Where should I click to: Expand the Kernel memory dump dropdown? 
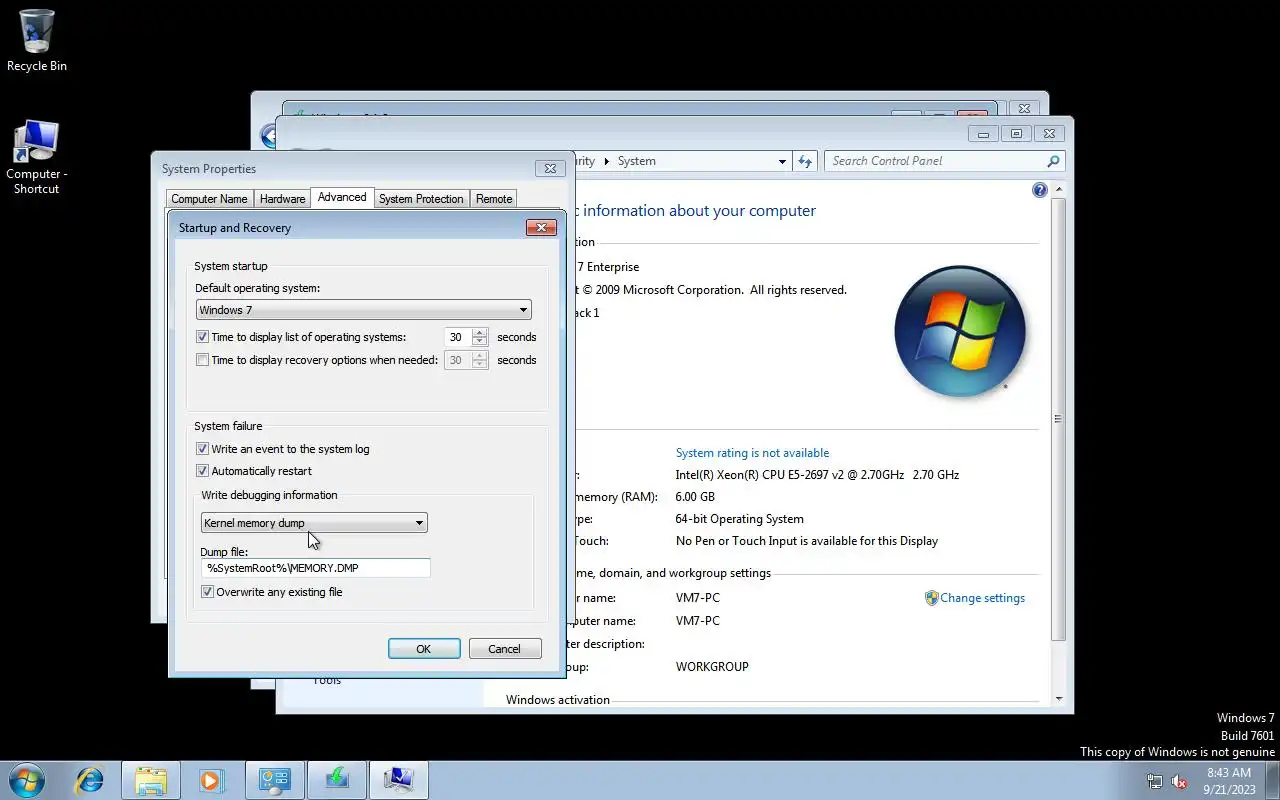pyautogui.click(x=314, y=523)
